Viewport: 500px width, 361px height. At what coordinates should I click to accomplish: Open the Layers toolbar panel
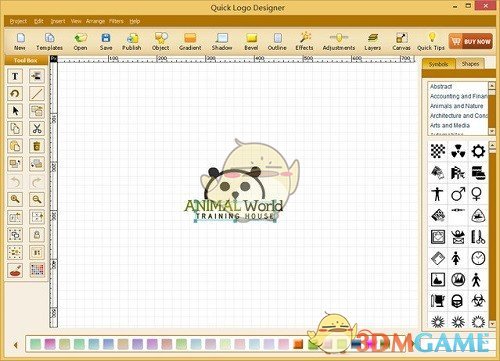373,42
